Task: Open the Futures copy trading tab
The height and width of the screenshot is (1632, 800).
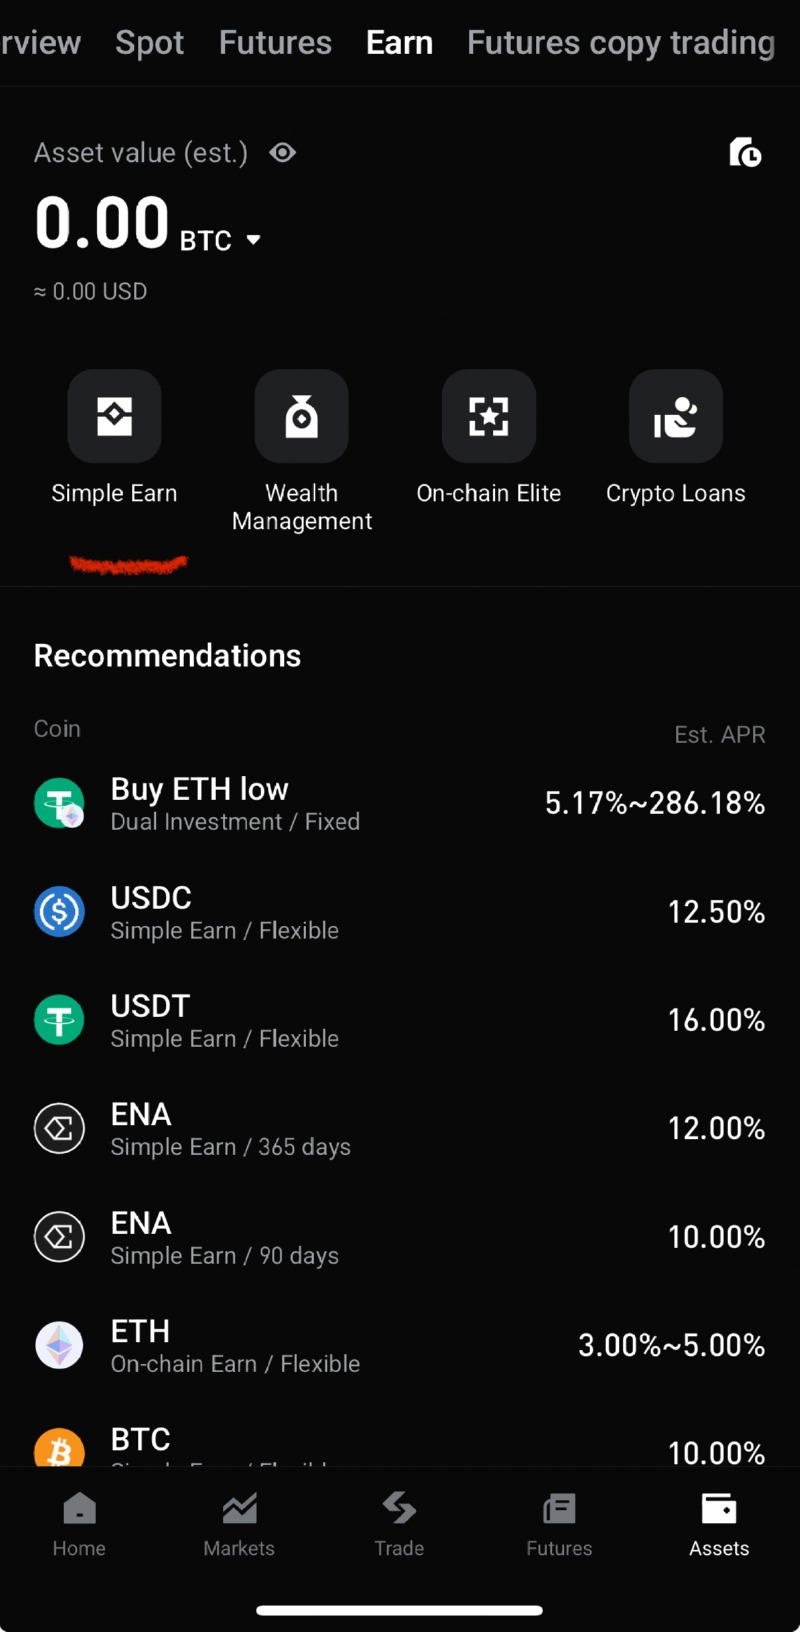Action: coord(620,43)
